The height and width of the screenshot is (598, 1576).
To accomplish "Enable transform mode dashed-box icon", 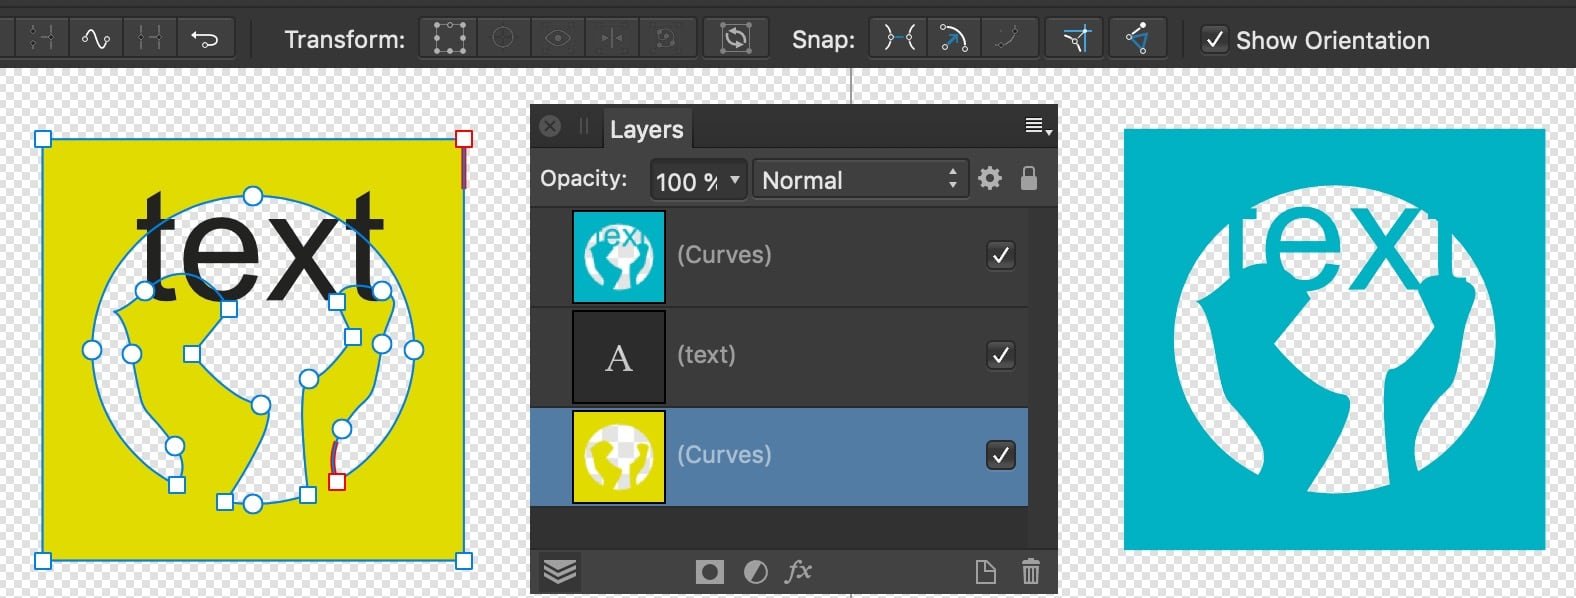I will tap(449, 39).
